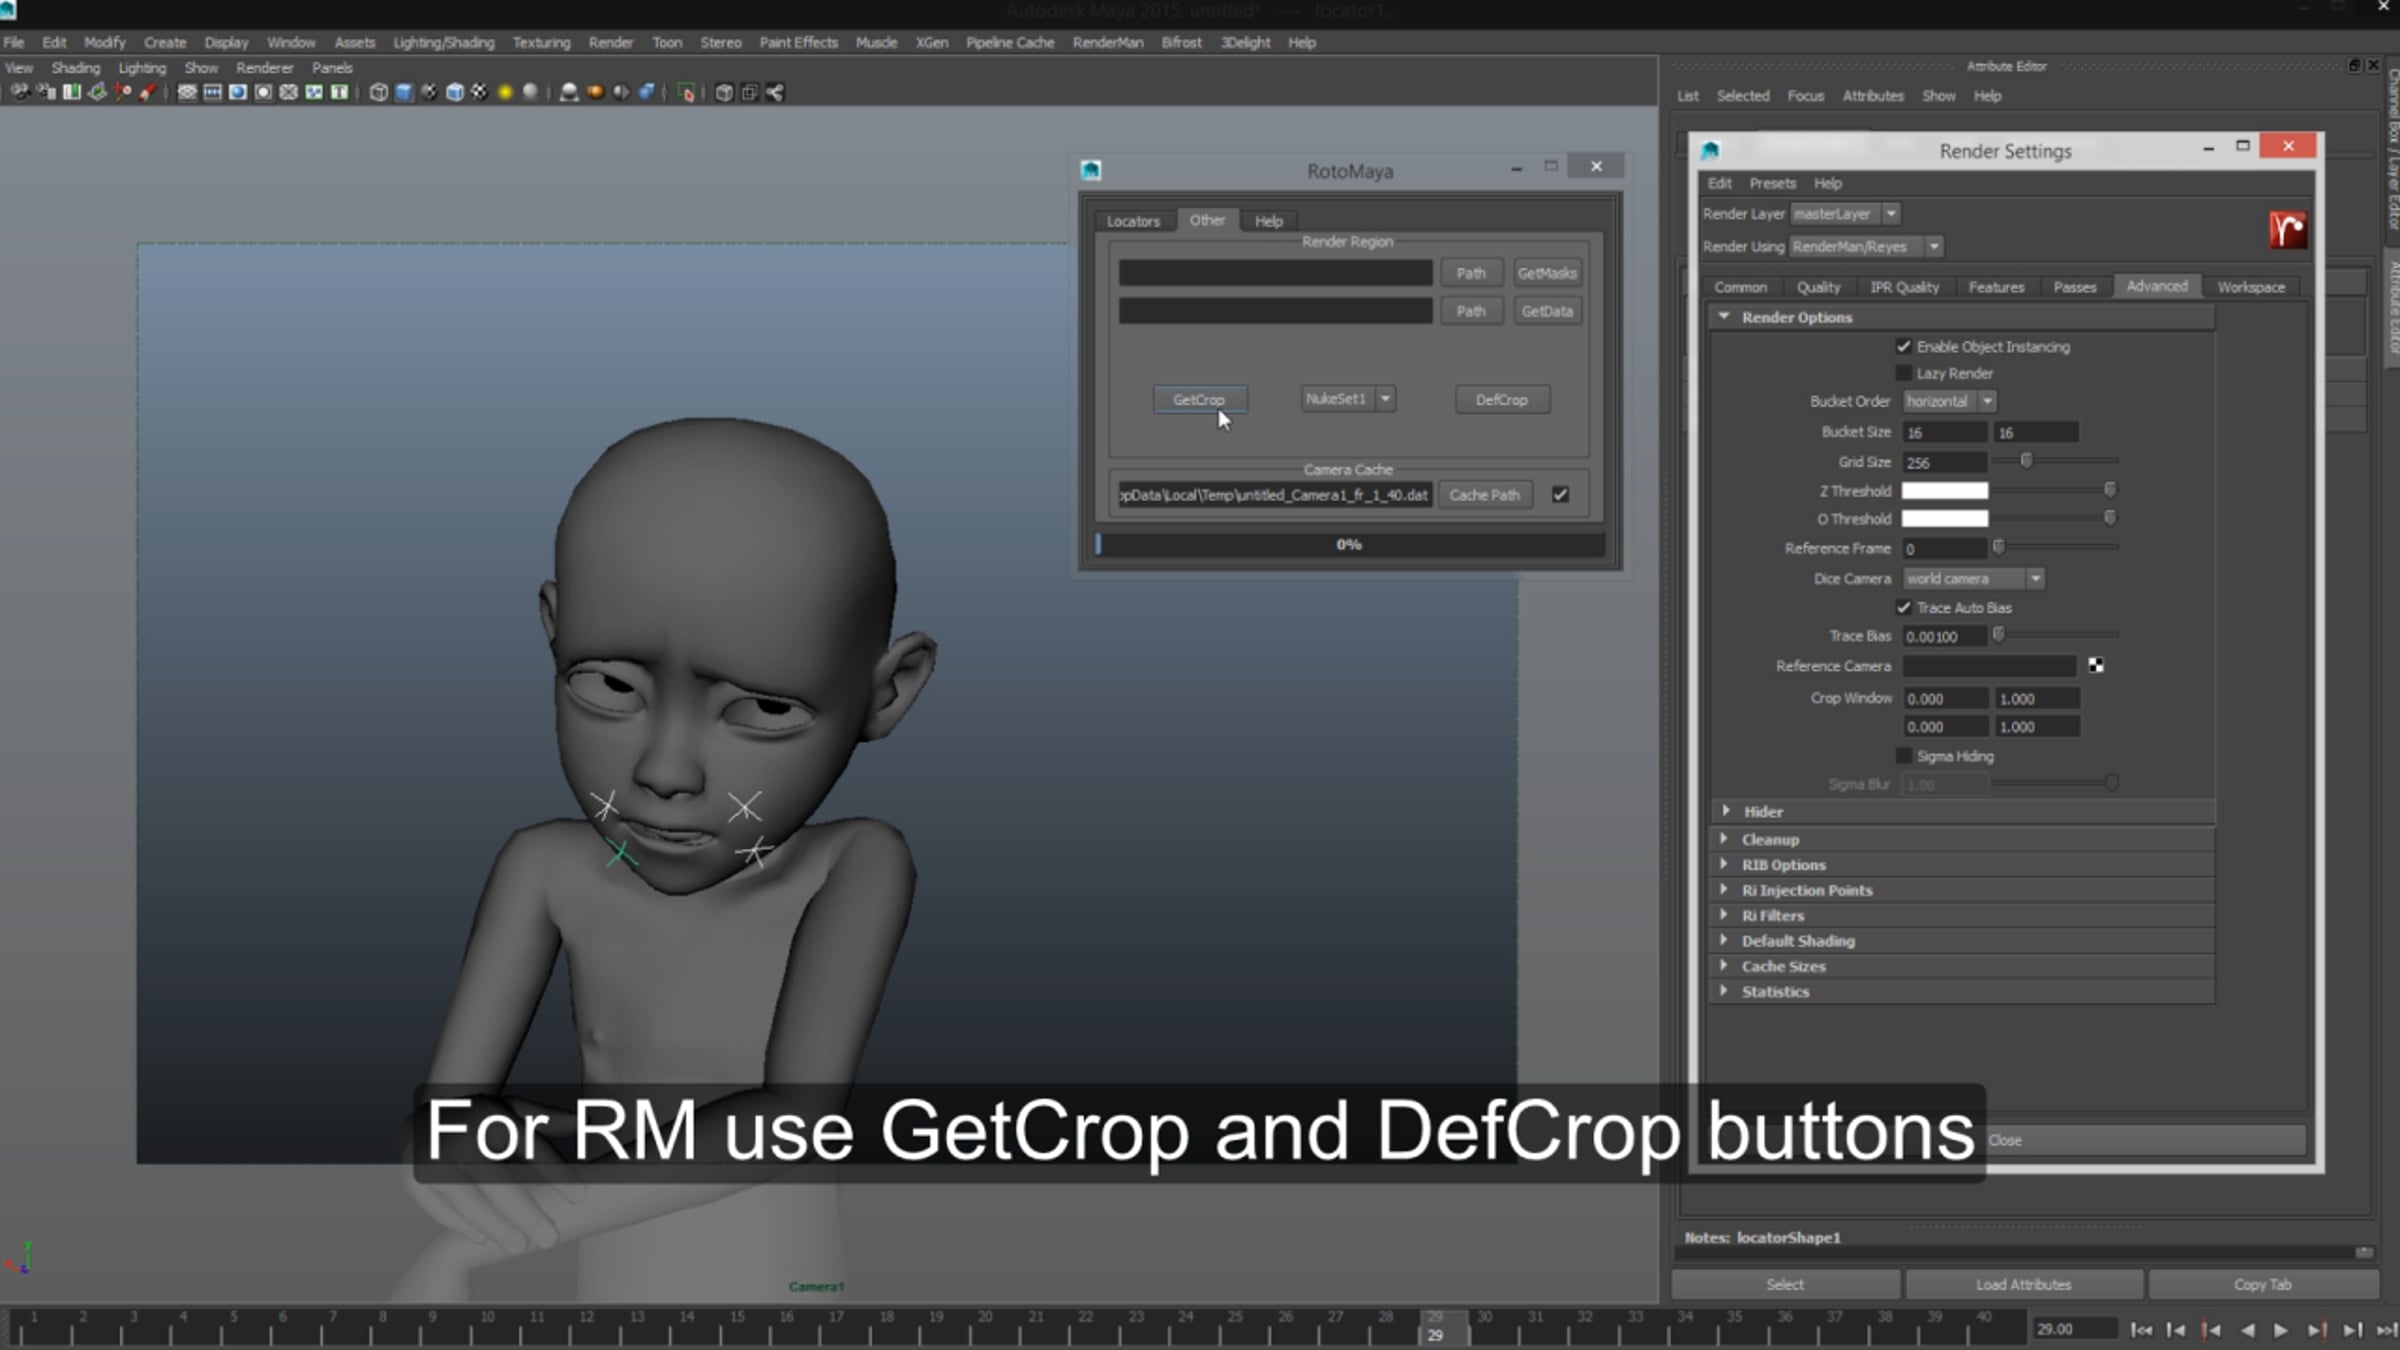Step forward to next keyframe
The width and height of the screenshot is (2400, 1350).
click(2316, 1330)
